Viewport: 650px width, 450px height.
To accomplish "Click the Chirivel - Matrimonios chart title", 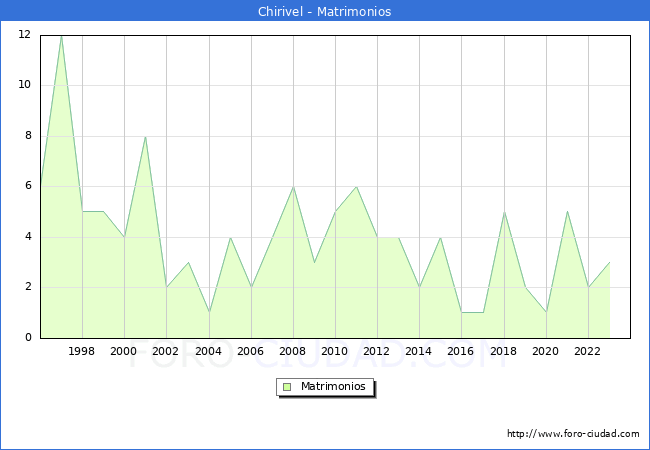I will [325, 11].
